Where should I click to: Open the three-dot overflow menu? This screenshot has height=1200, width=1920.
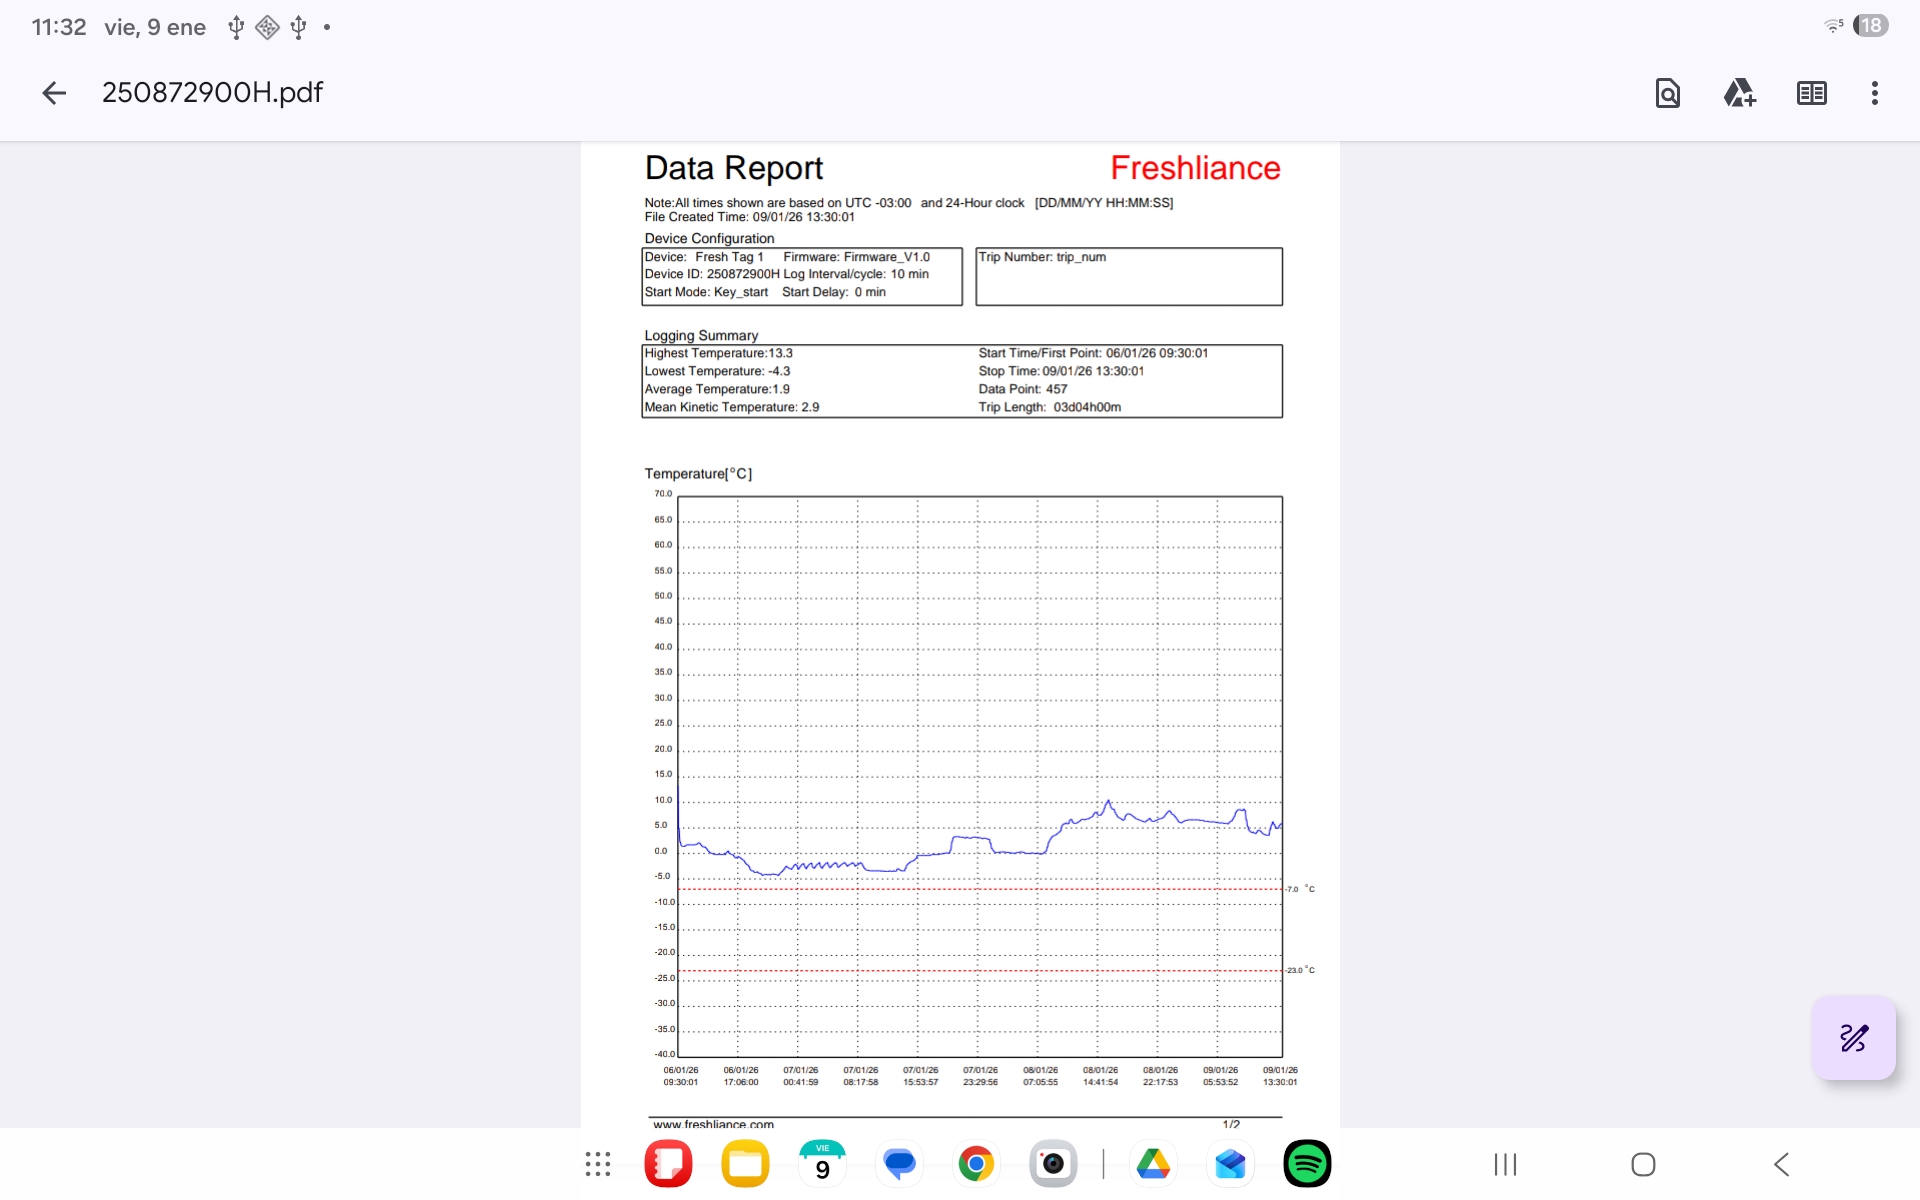tap(1874, 93)
